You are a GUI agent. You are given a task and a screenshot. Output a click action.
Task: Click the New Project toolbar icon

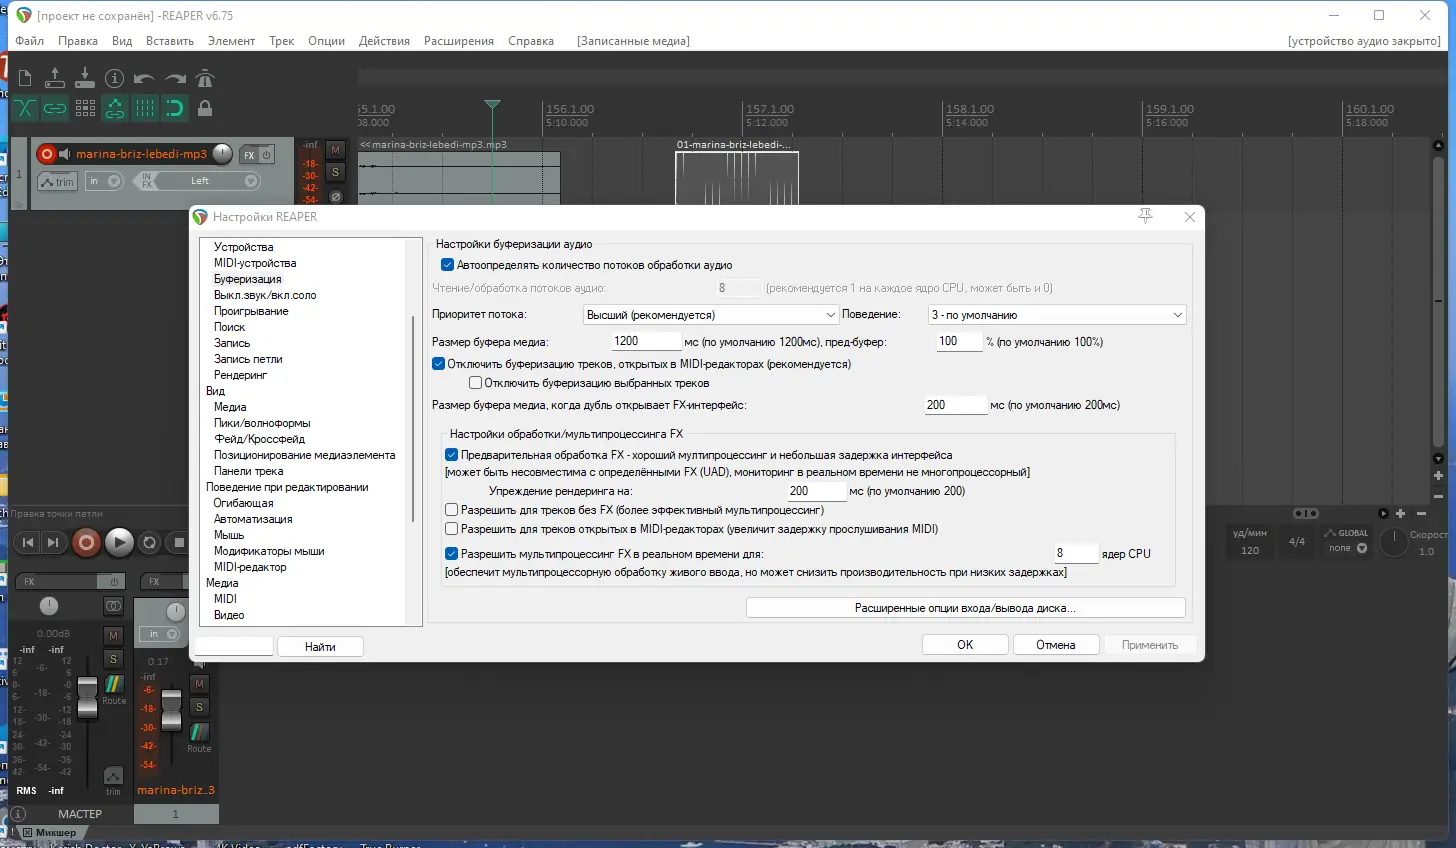pyautogui.click(x=26, y=78)
